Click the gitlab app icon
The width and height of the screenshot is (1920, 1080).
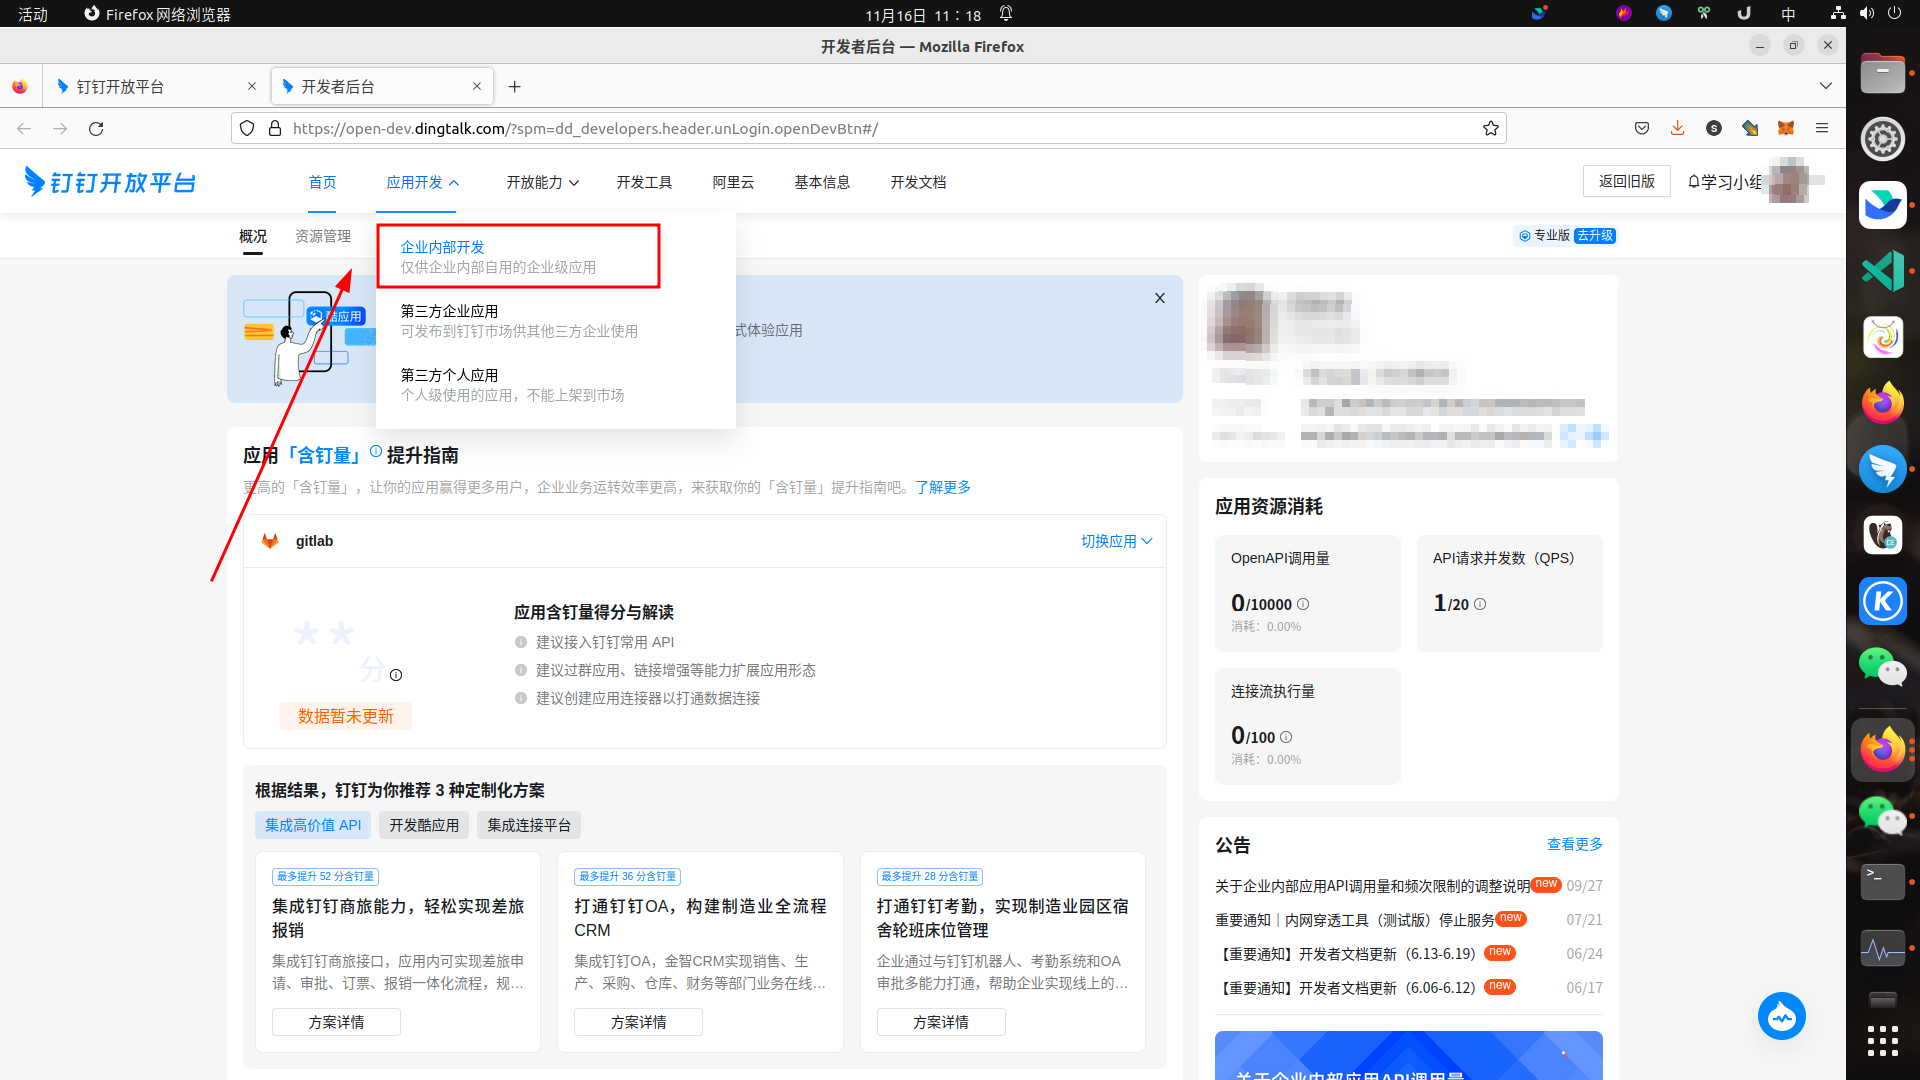pyautogui.click(x=270, y=541)
